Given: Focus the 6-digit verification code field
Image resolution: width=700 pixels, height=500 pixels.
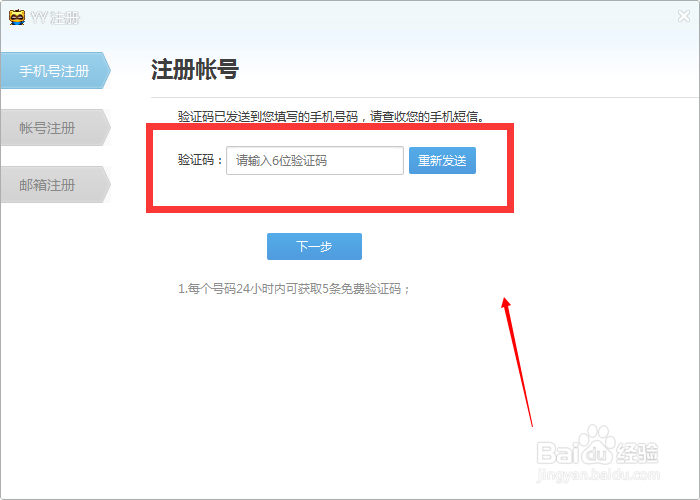Looking at the screenshot, I should pos(315,160).
